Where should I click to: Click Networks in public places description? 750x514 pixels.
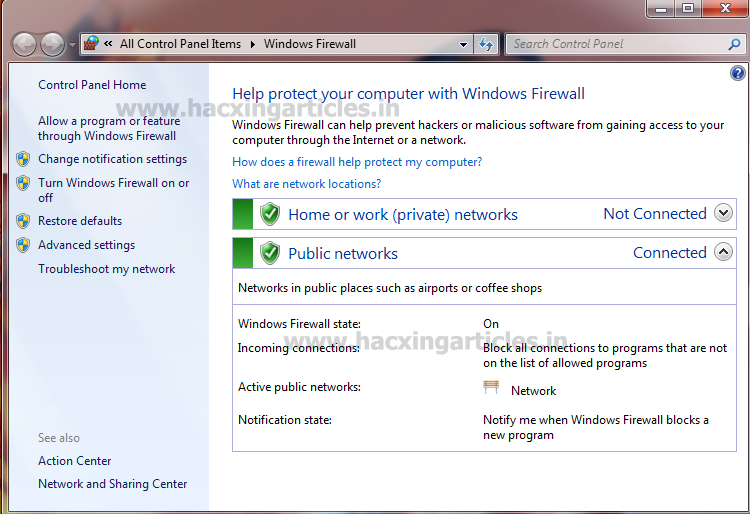390,288
